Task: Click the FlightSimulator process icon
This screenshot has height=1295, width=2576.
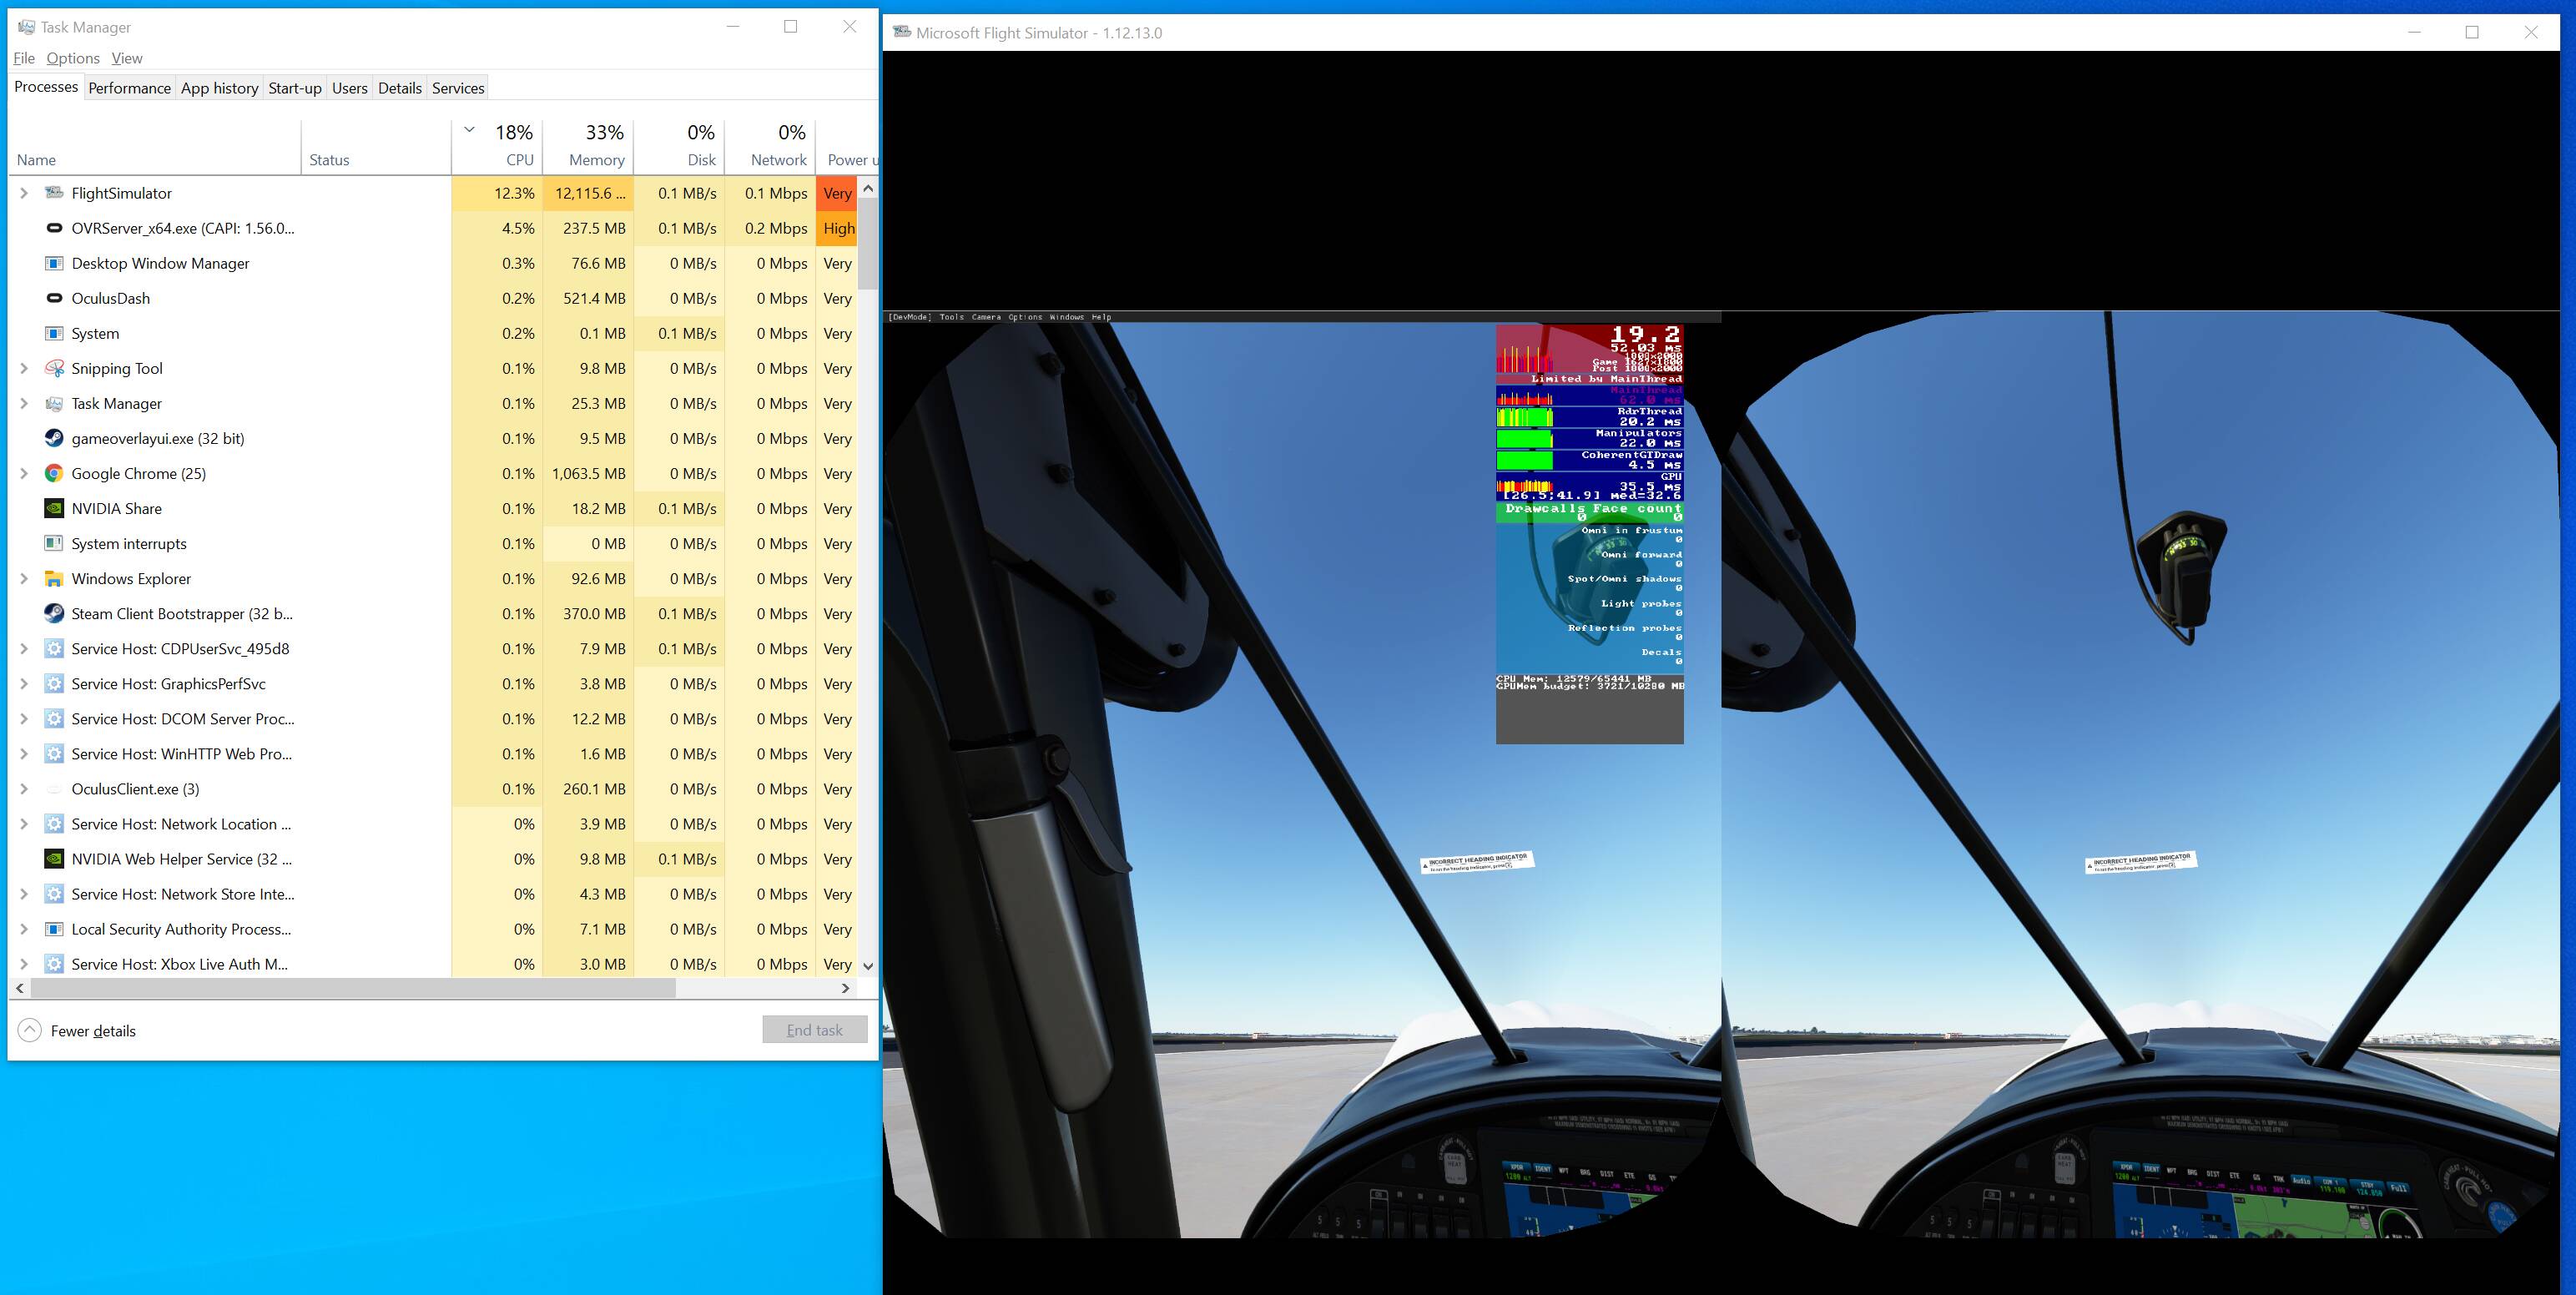Action: point(54,193)
